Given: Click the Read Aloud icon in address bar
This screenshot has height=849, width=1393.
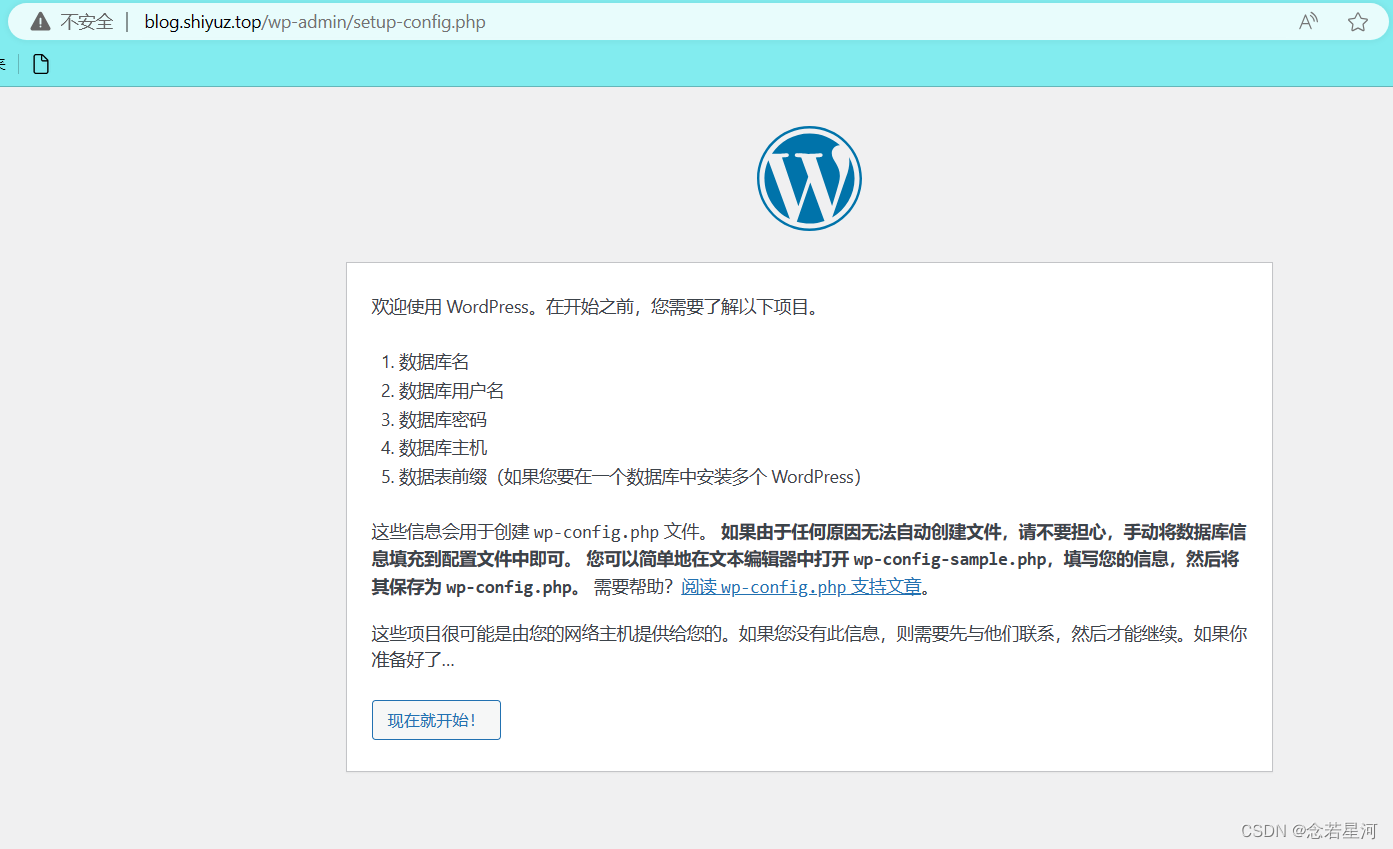Looking at the screenshot, I should 1308,22.
